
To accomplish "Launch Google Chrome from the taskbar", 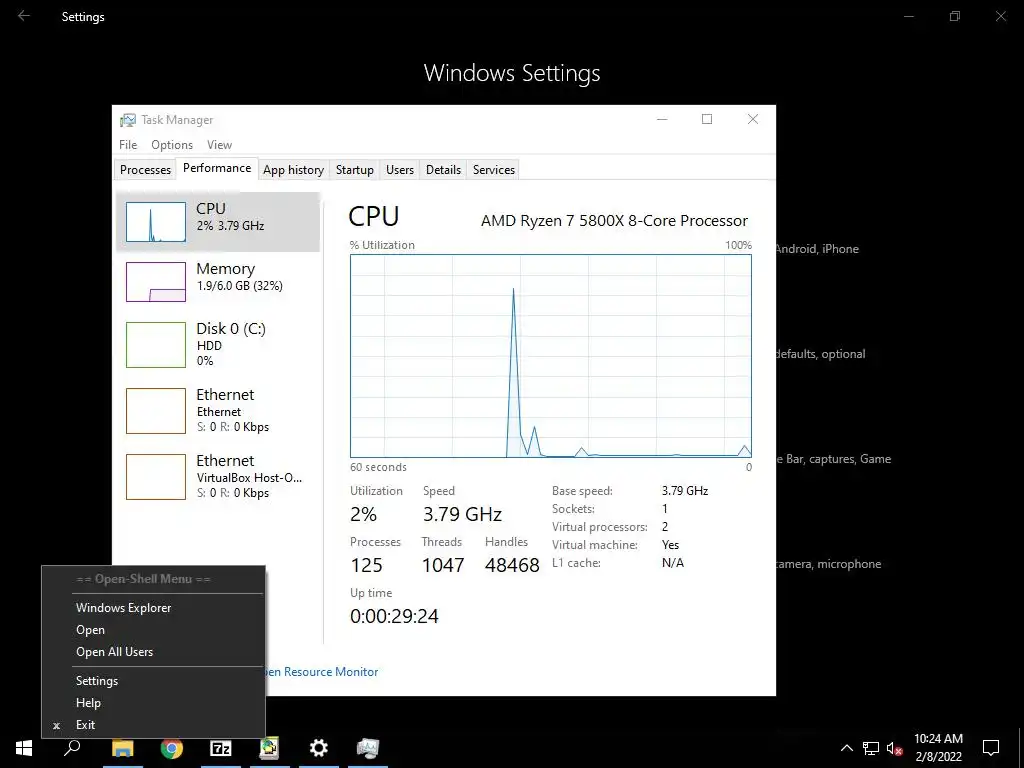I will 172,748.
